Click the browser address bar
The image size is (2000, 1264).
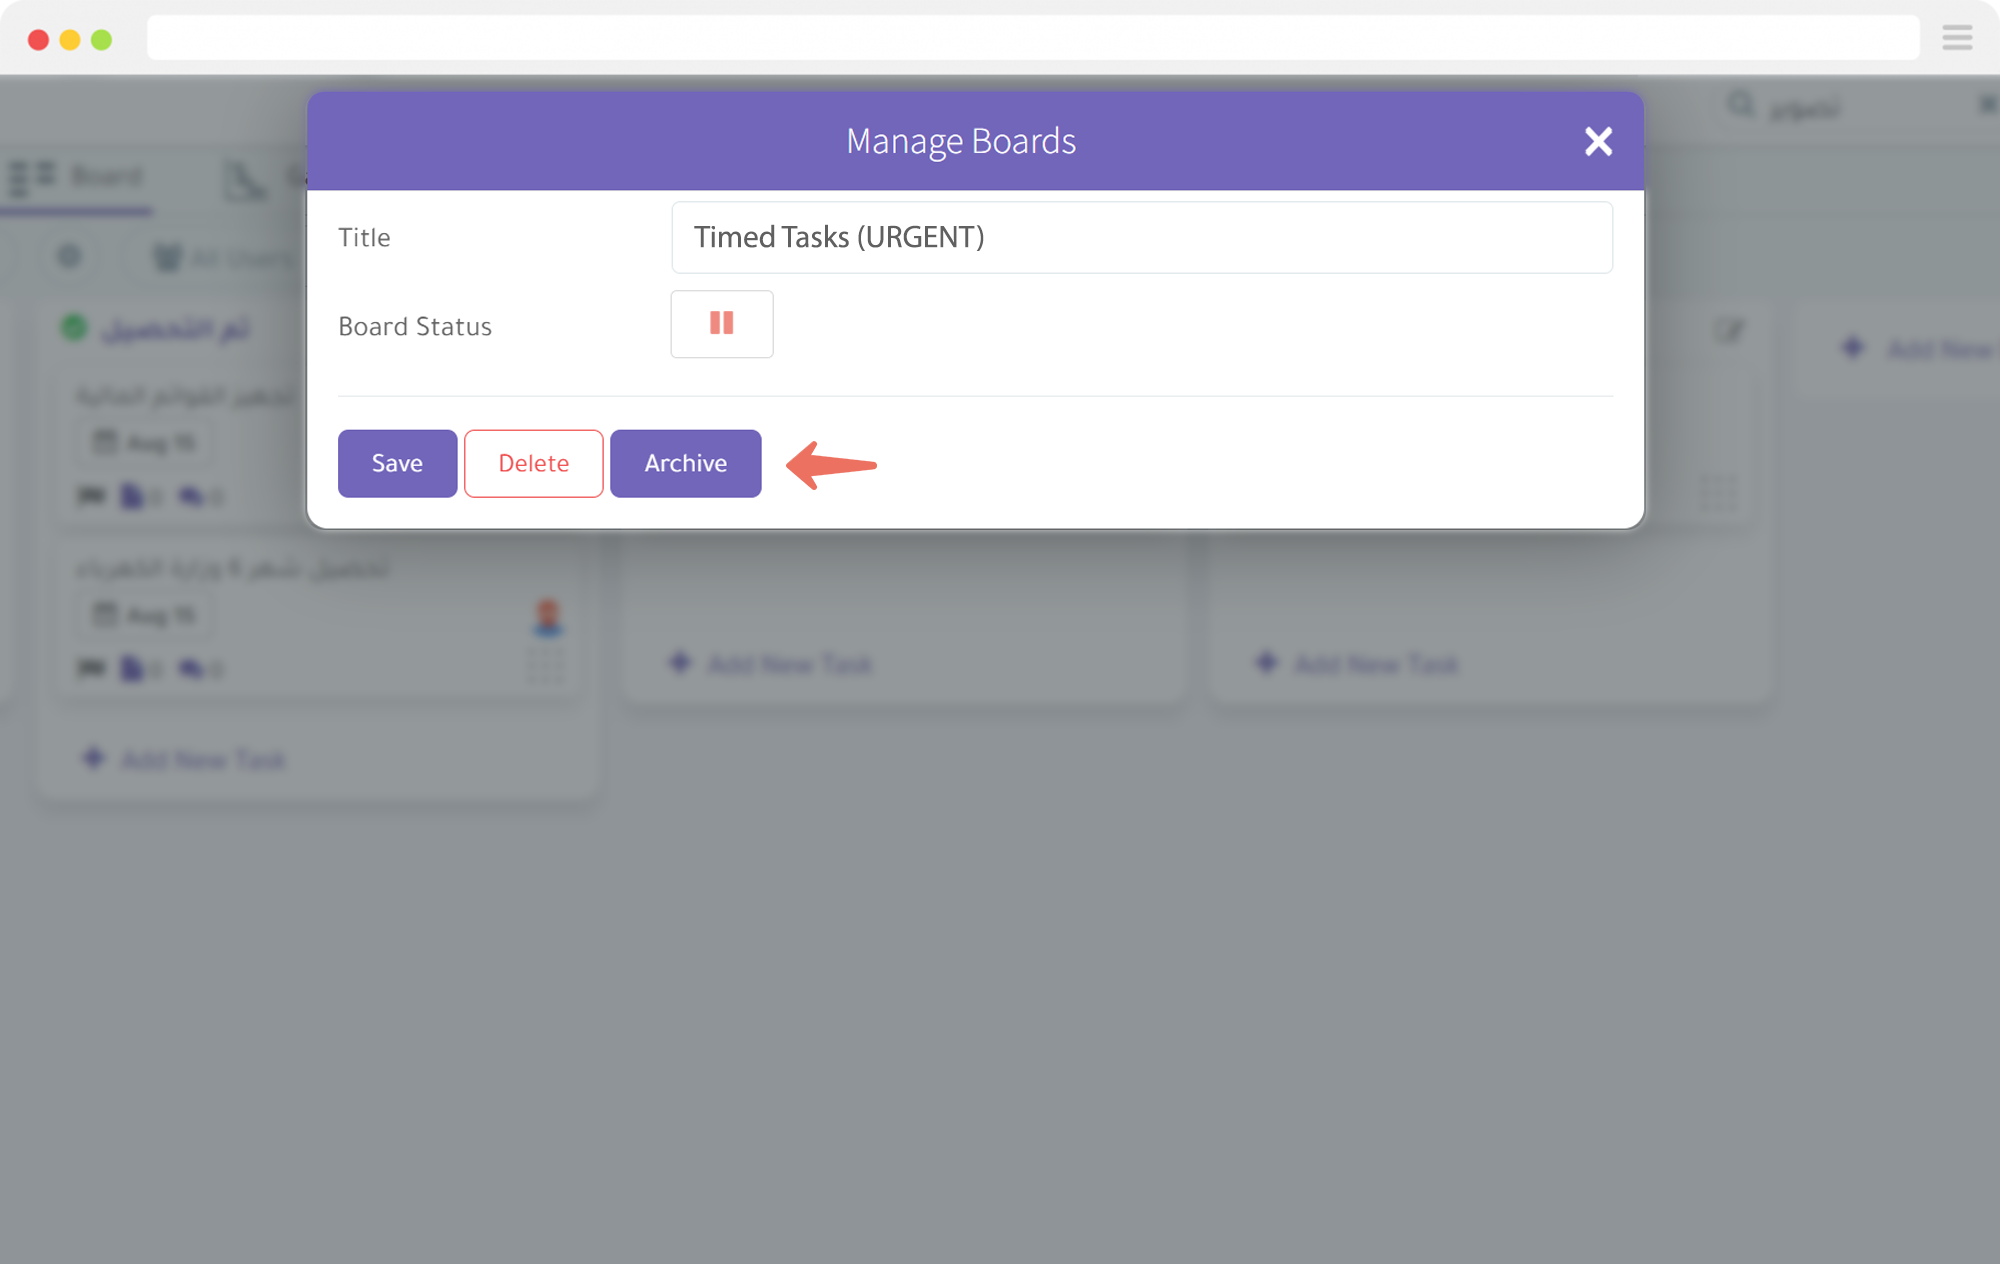pos(1033,38)
